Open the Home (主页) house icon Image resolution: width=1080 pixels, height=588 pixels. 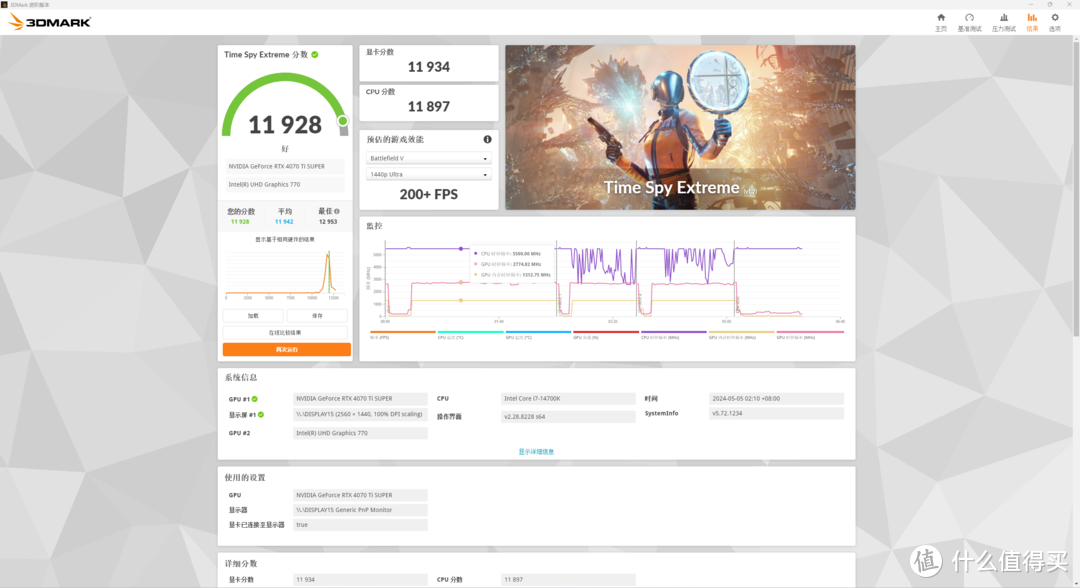click(941, 18)
